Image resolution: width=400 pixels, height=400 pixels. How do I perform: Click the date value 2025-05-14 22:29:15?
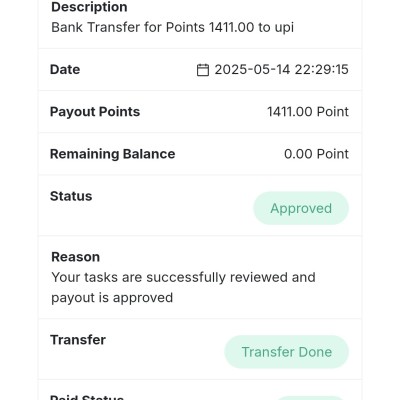pyautogui.click(x=281, y=70)
